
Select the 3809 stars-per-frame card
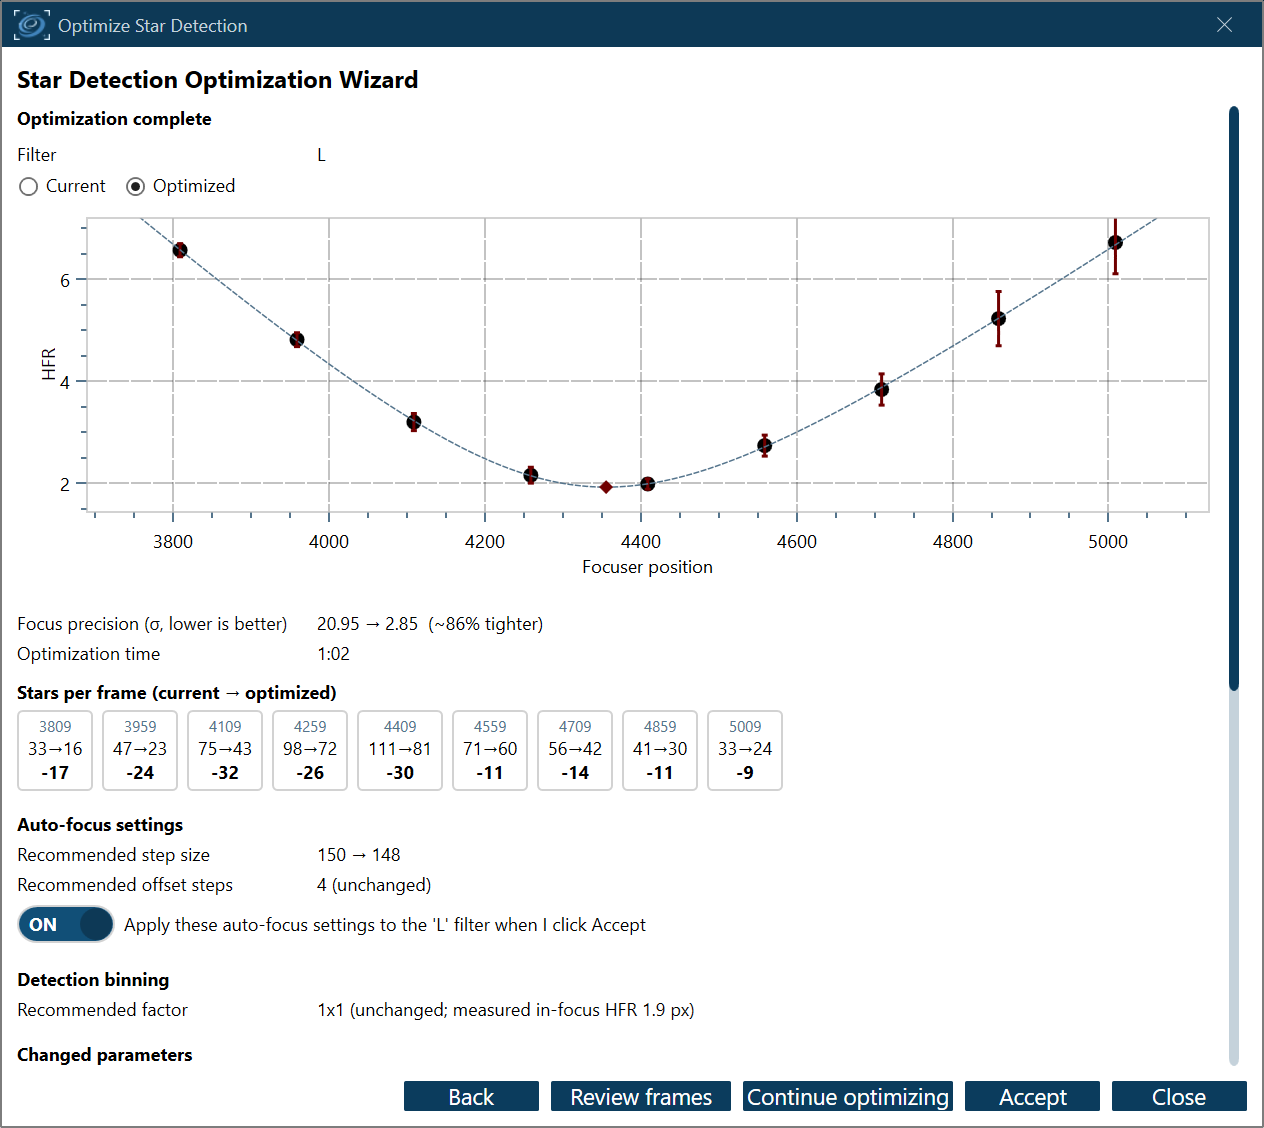click(x=55, y=751)
